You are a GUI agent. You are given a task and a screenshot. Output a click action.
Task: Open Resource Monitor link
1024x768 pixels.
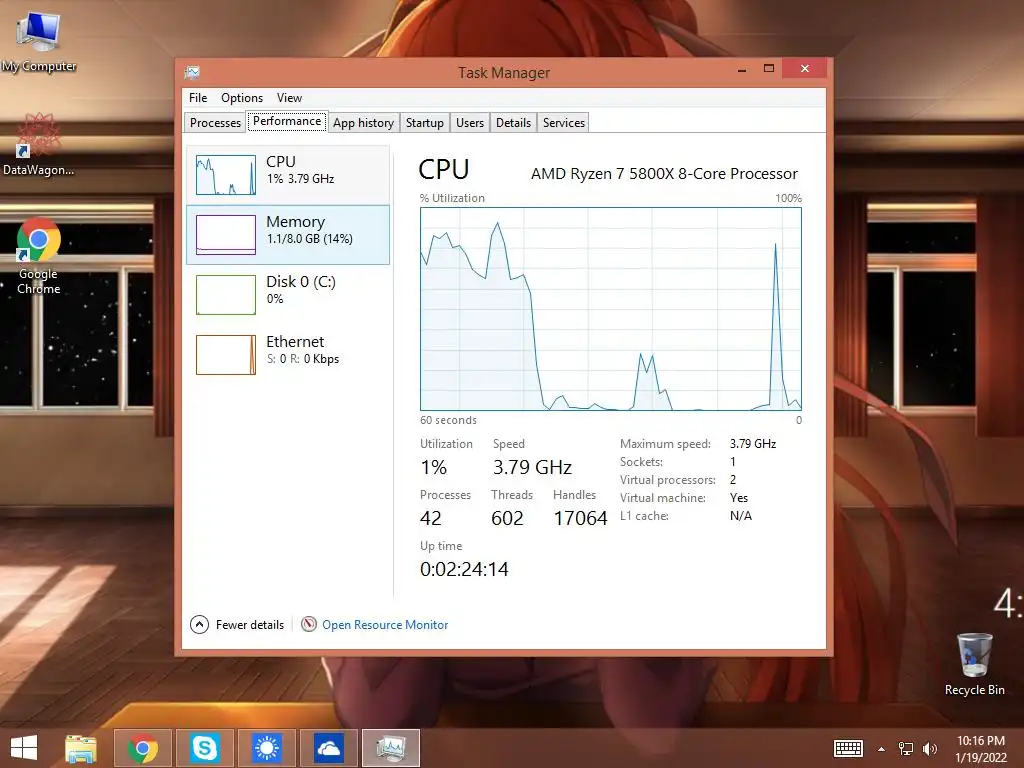[x=385, y=625]
